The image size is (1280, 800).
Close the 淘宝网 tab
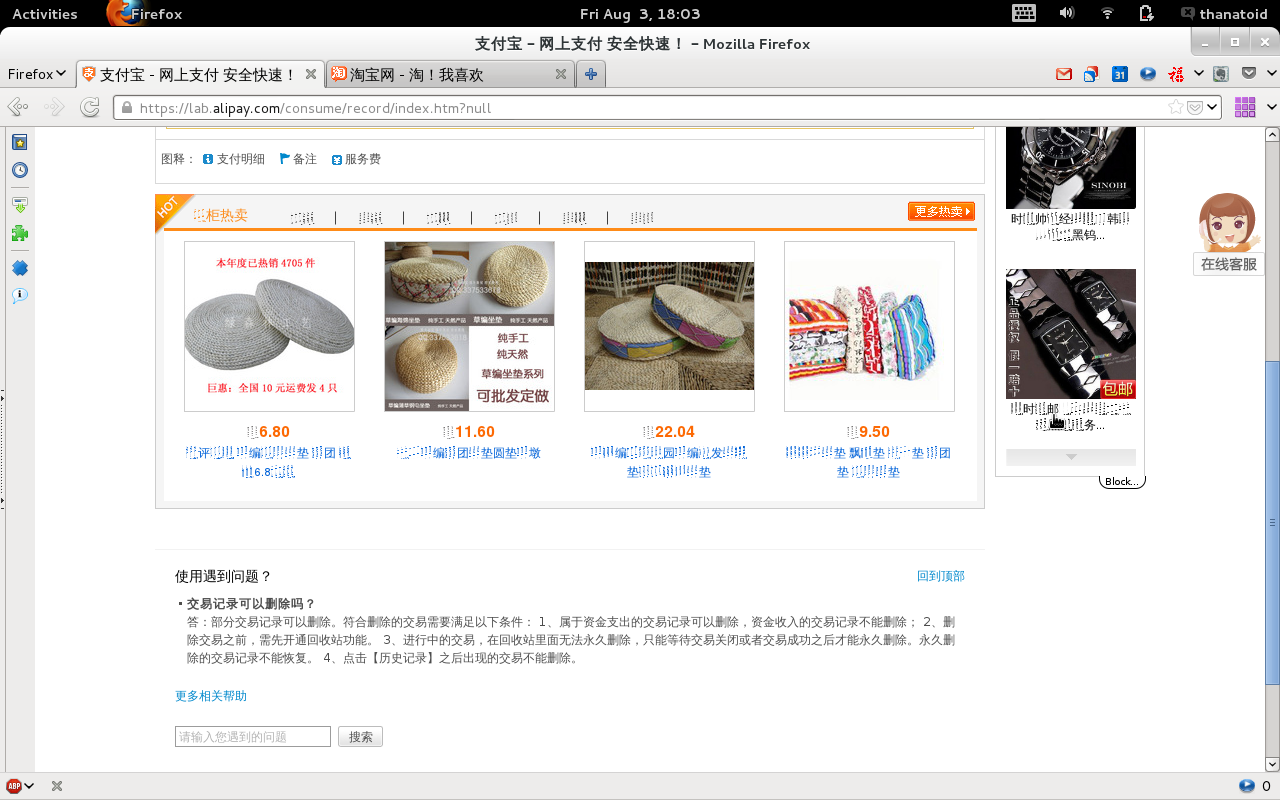(x=561, y=74)
